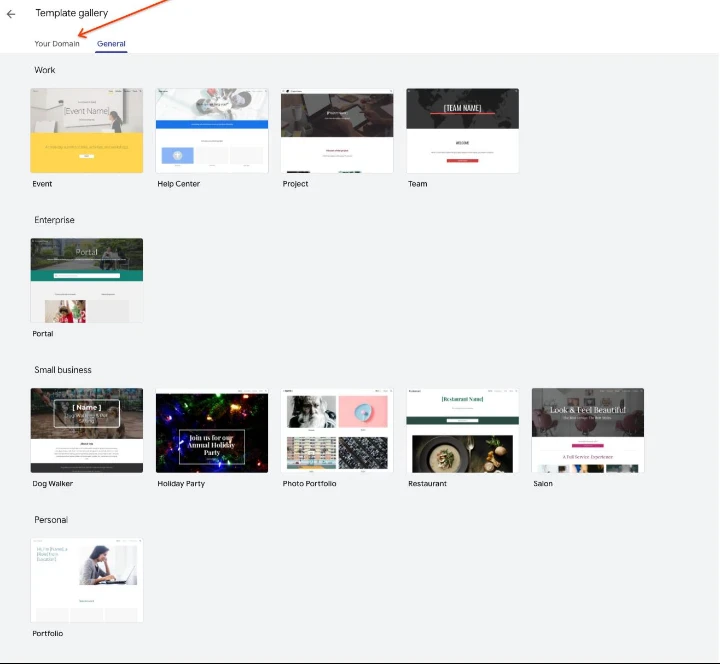This screenshot has width=720, height=664.
Task: Switch to the Your Domain tab
Action: (57, 44)
